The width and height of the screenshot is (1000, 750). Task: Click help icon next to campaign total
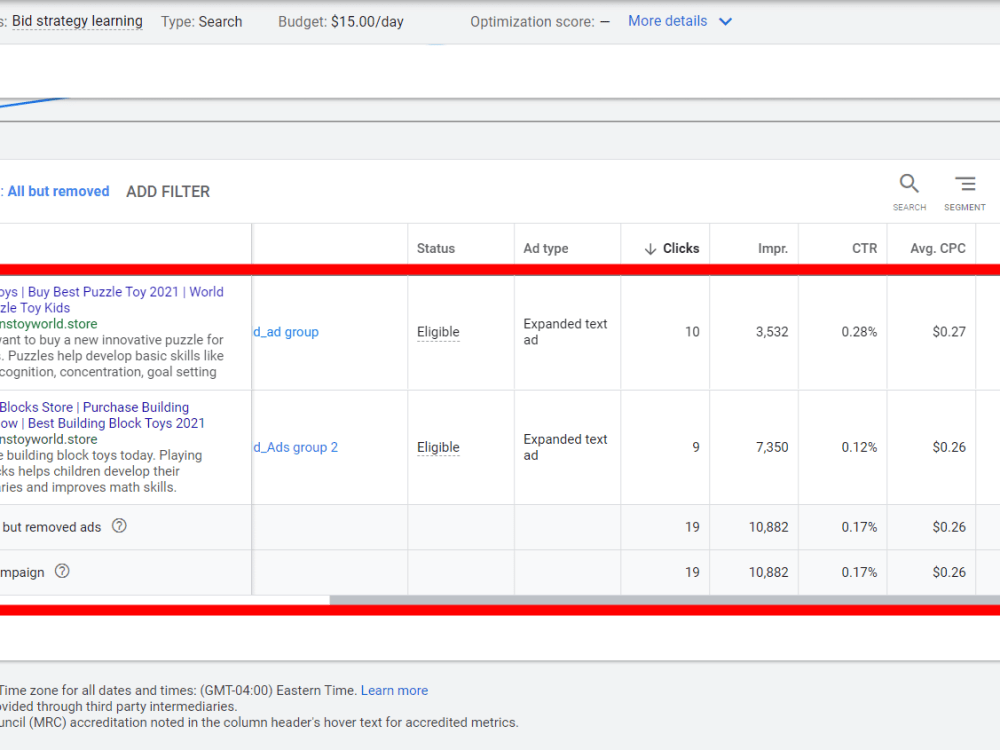coord(62,571)
